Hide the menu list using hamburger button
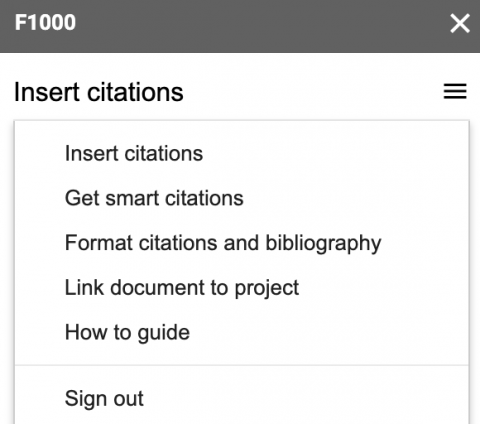 [455, 91]
